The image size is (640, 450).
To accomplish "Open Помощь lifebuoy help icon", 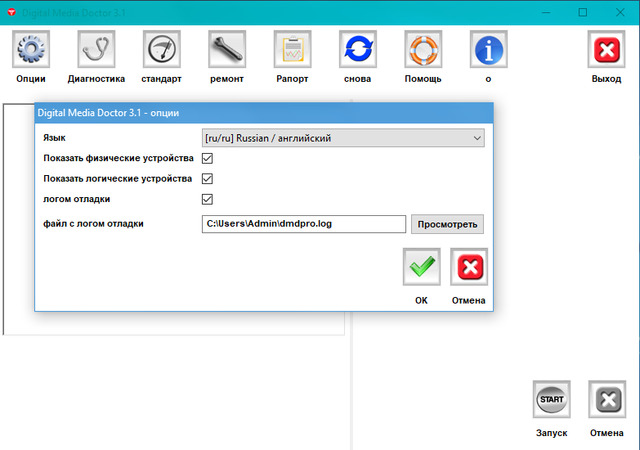I will pos(423,49).
